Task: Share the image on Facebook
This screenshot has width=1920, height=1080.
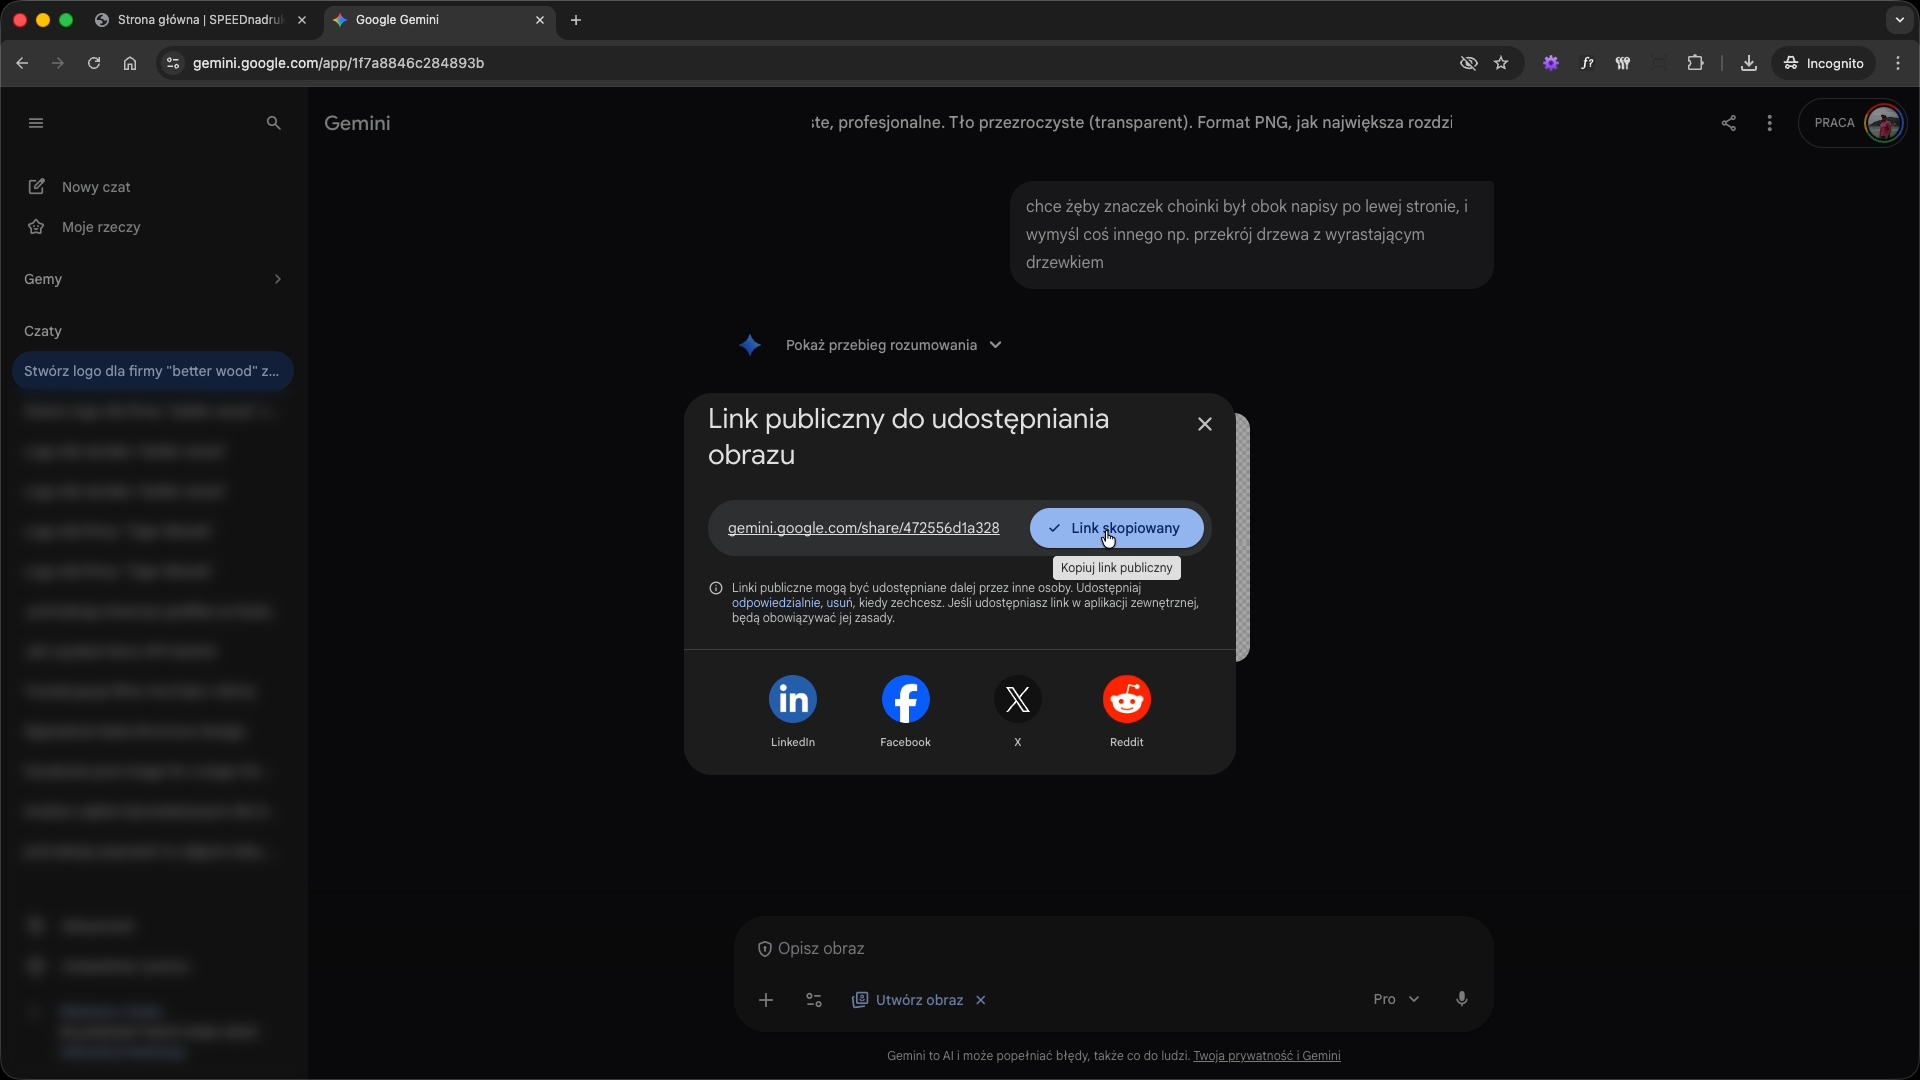Action: click(x=905, y=700)
